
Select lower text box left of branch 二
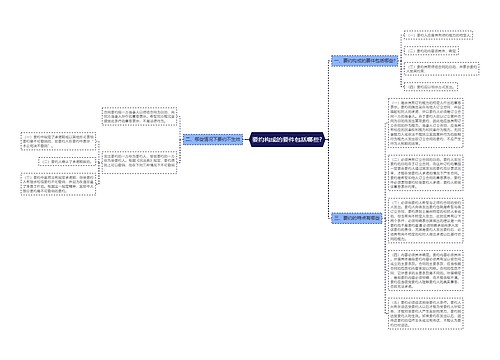coord(139,162)
